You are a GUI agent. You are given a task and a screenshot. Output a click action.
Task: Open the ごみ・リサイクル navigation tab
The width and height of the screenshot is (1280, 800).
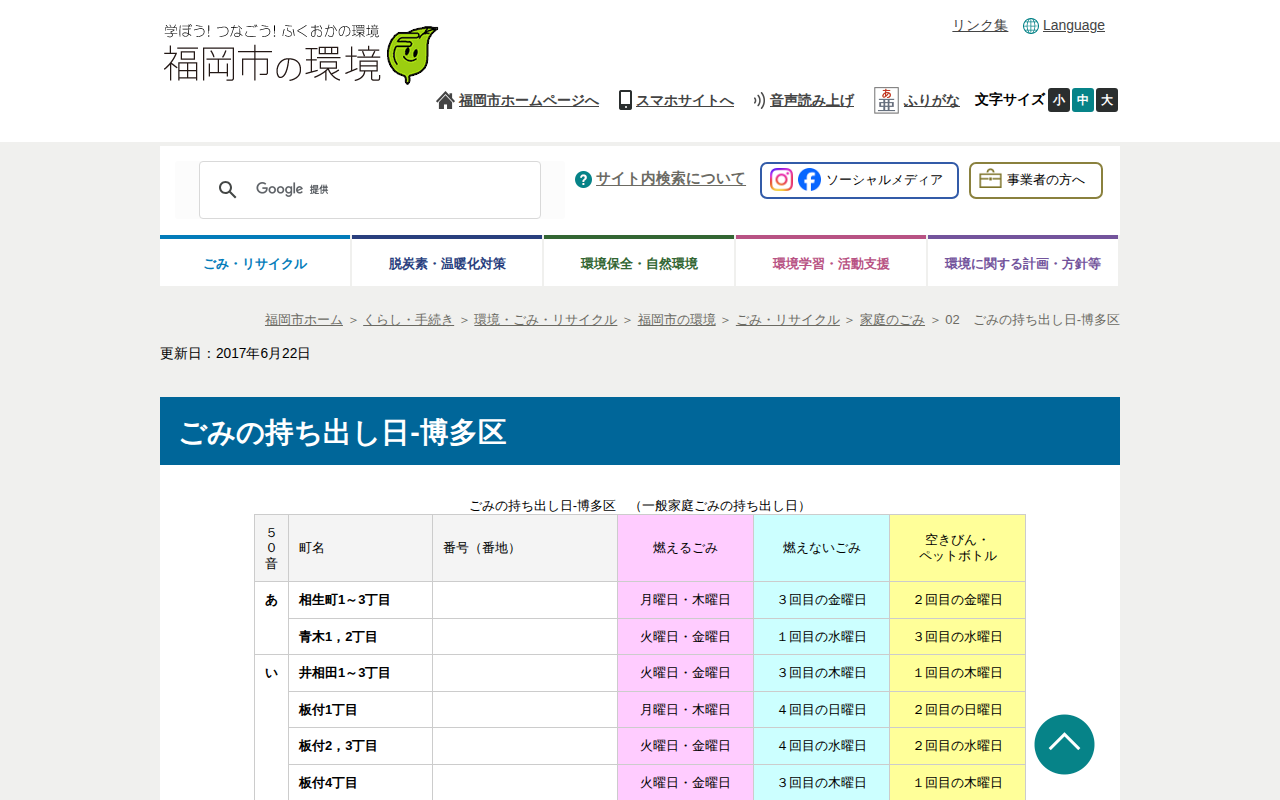coord(255,263)
